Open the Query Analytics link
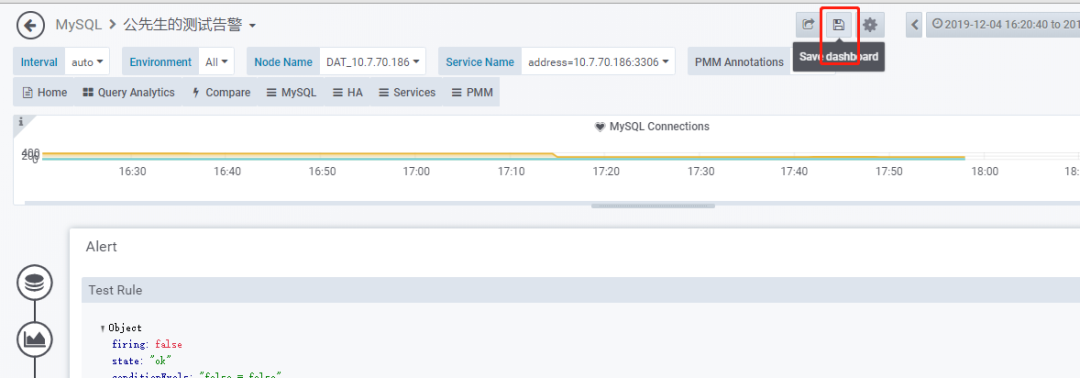This screenshot has width=1080, height=378. point(129,92)
